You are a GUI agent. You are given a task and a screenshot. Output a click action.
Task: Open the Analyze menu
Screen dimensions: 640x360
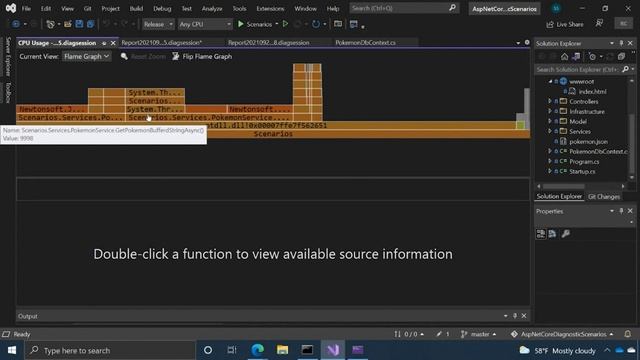click(212, 9)
